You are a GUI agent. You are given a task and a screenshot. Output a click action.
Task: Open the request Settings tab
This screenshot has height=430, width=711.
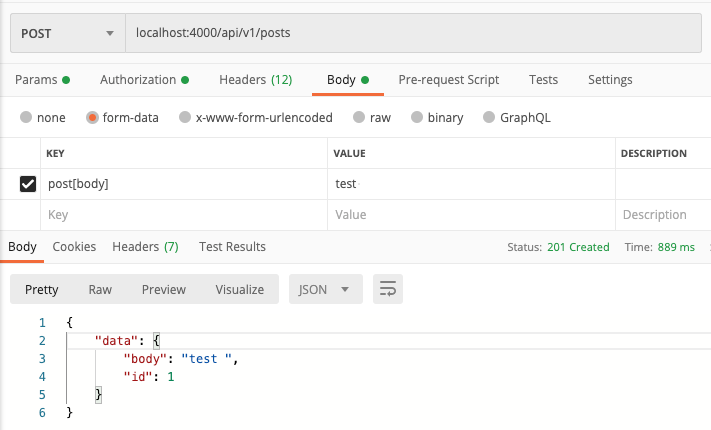click(x=610, y=80)
